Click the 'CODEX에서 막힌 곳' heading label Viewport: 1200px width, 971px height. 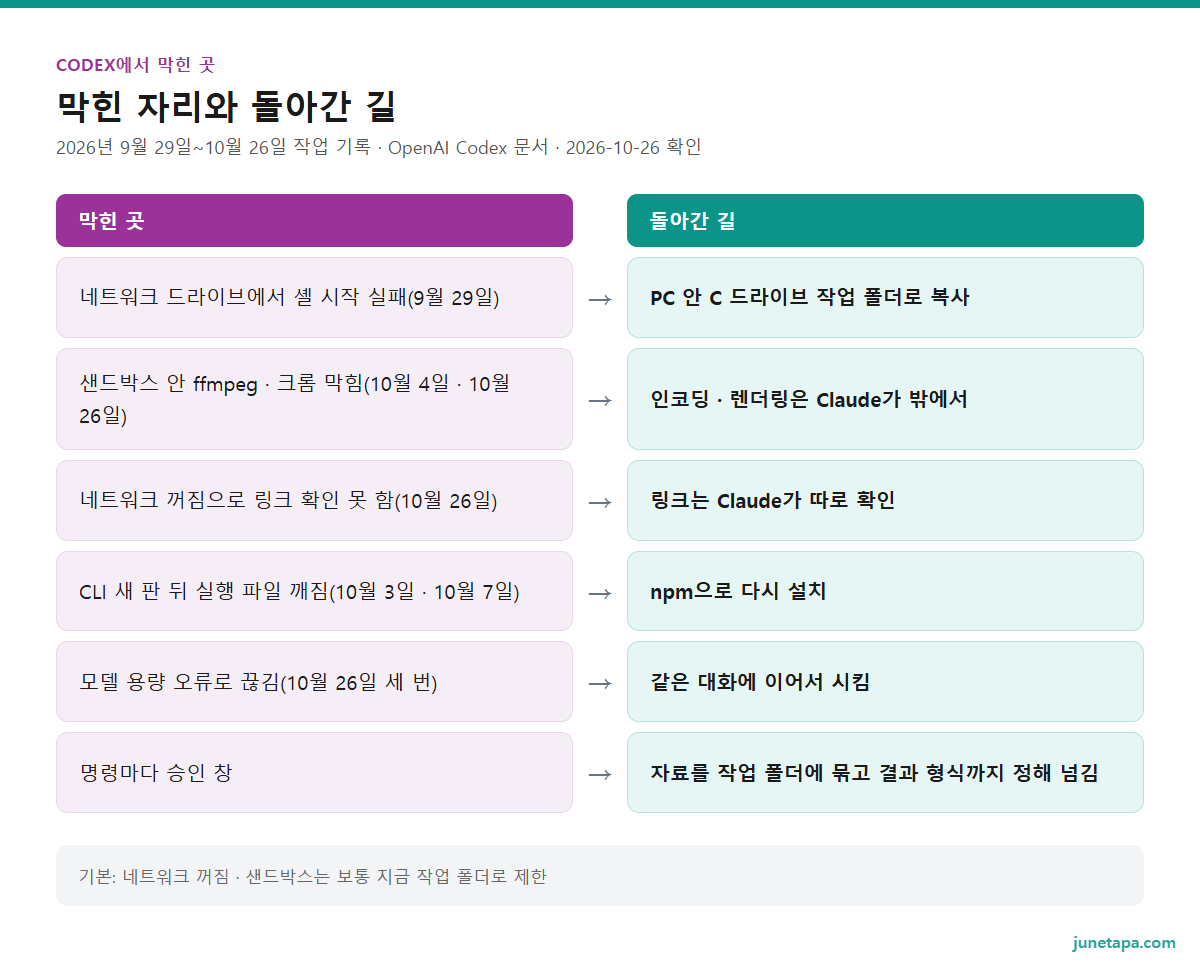click(x=135, y=65)
